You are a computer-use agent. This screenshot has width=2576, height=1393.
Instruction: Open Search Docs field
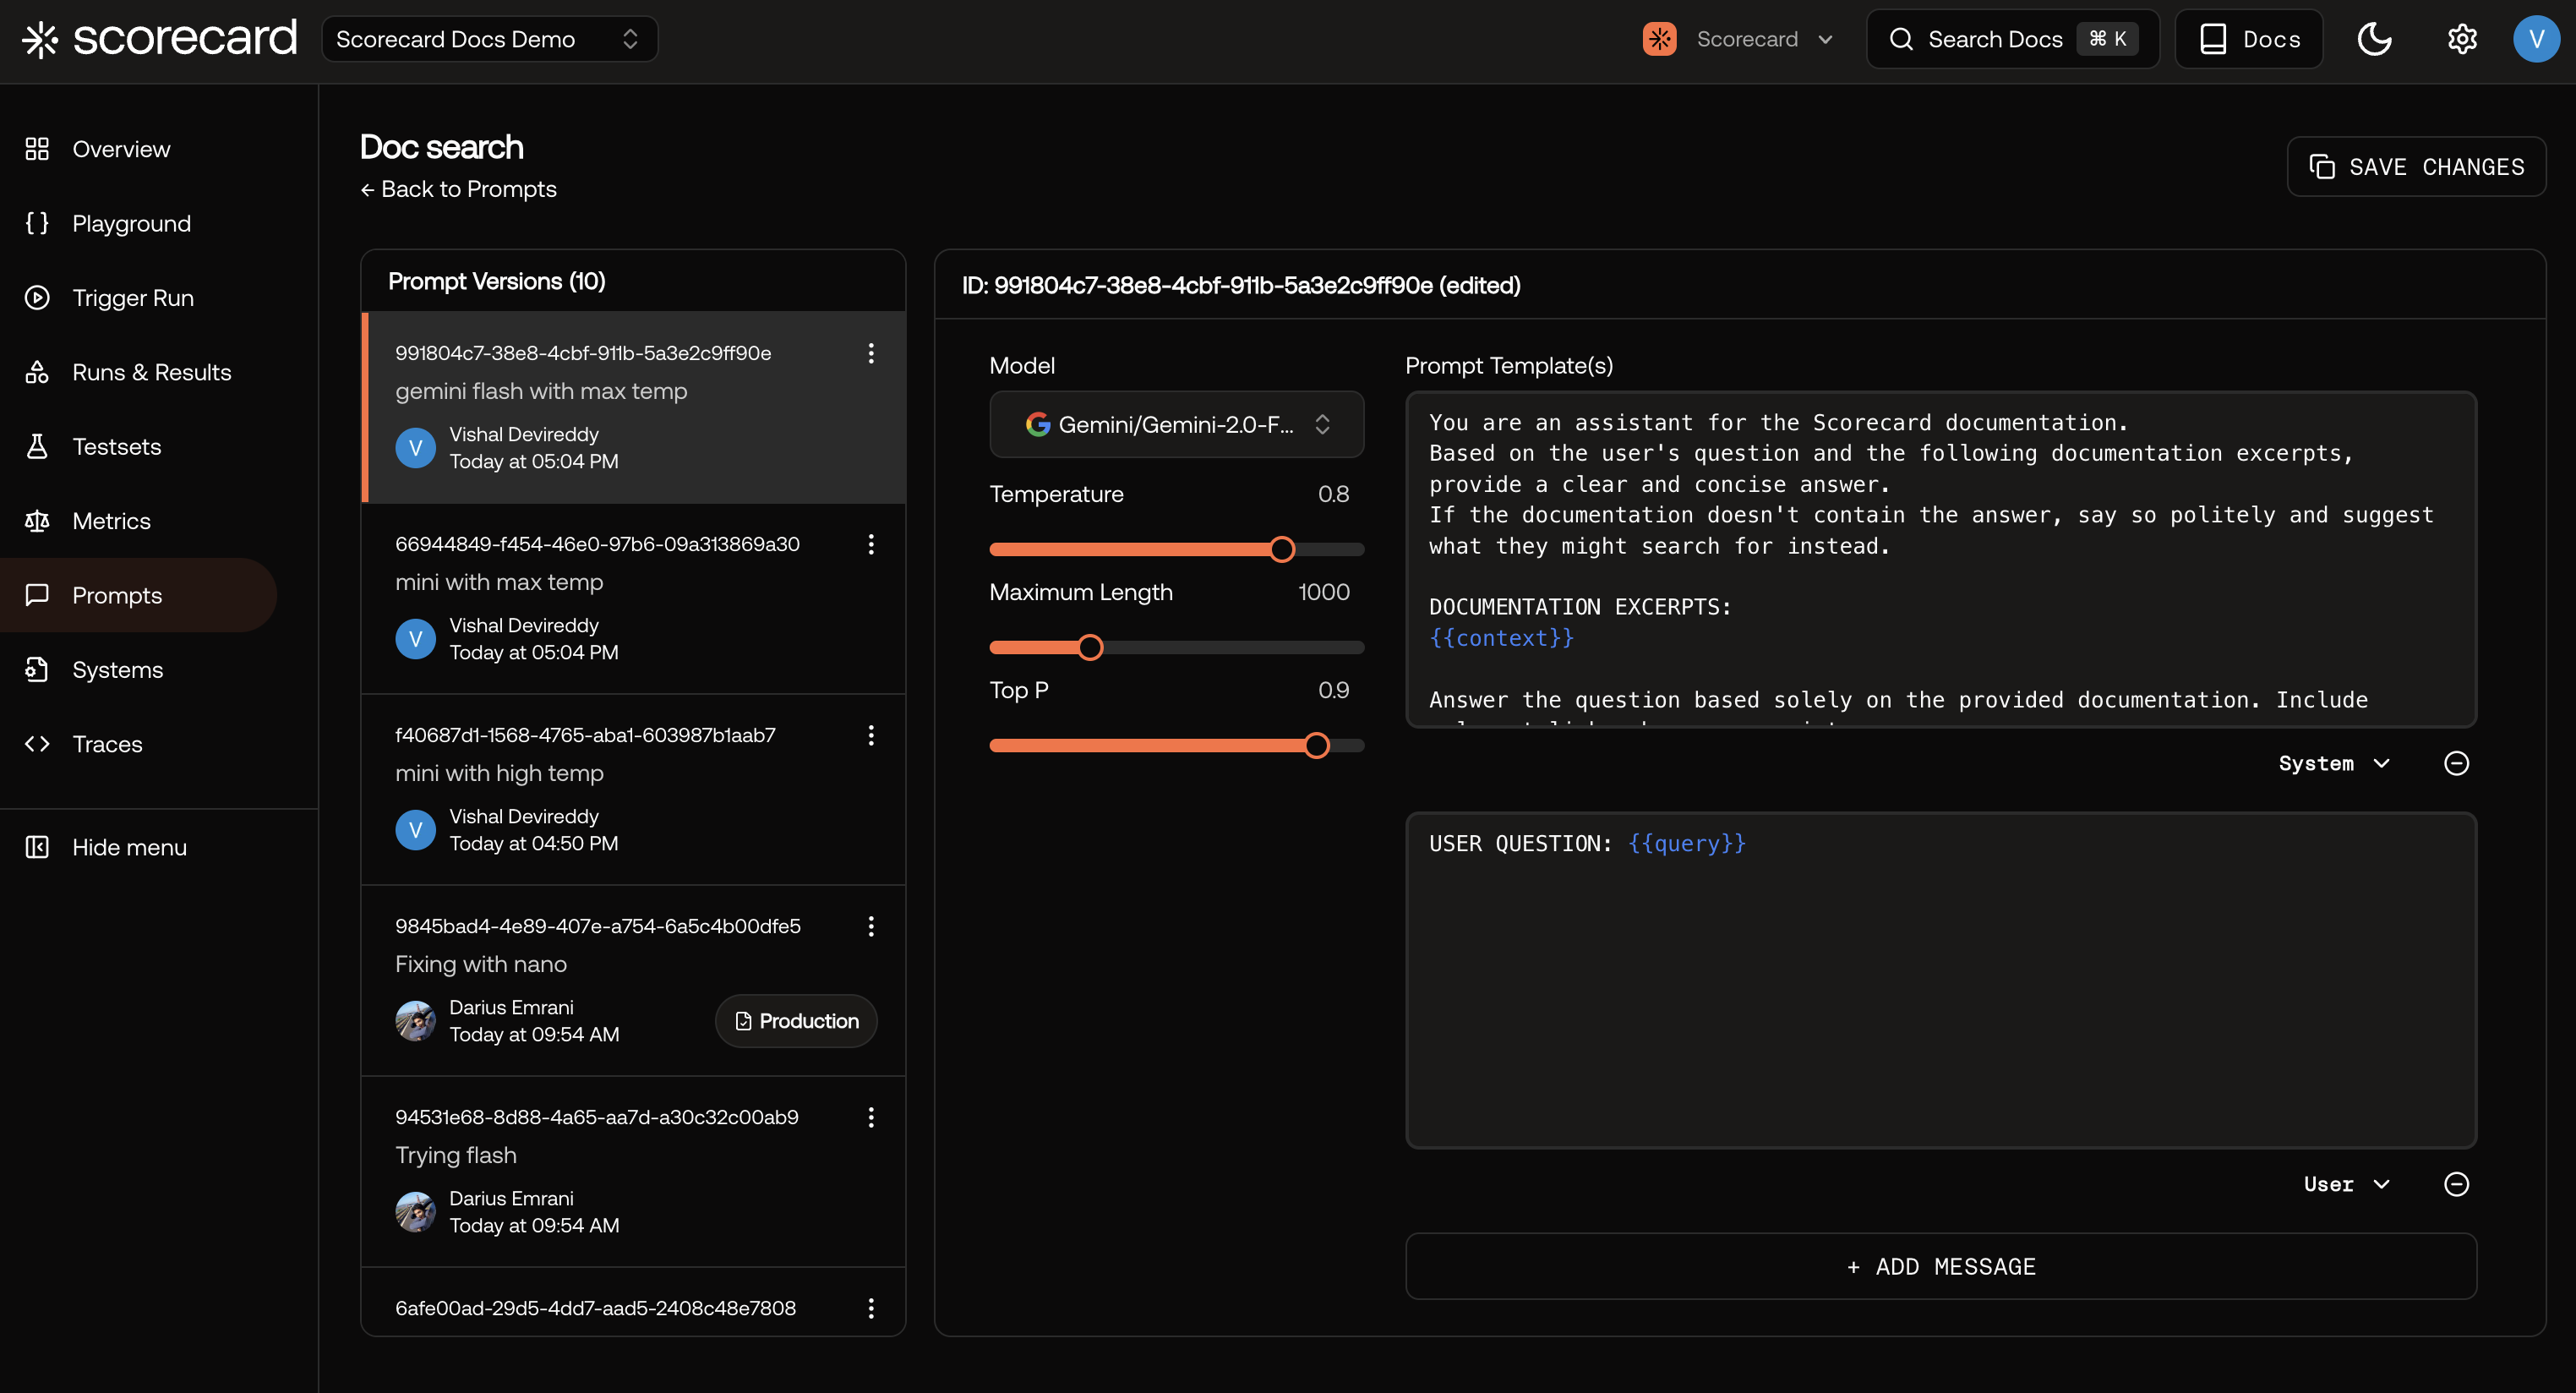pos(2012,39)
